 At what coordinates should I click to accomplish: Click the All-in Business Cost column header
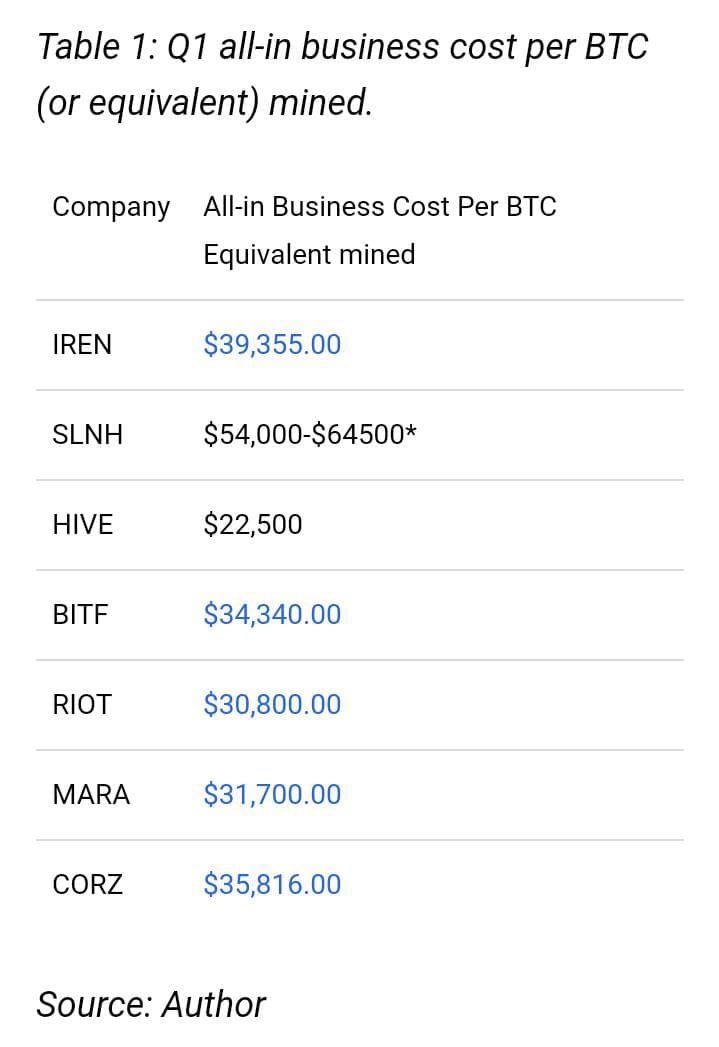click(x=380, y=207)
